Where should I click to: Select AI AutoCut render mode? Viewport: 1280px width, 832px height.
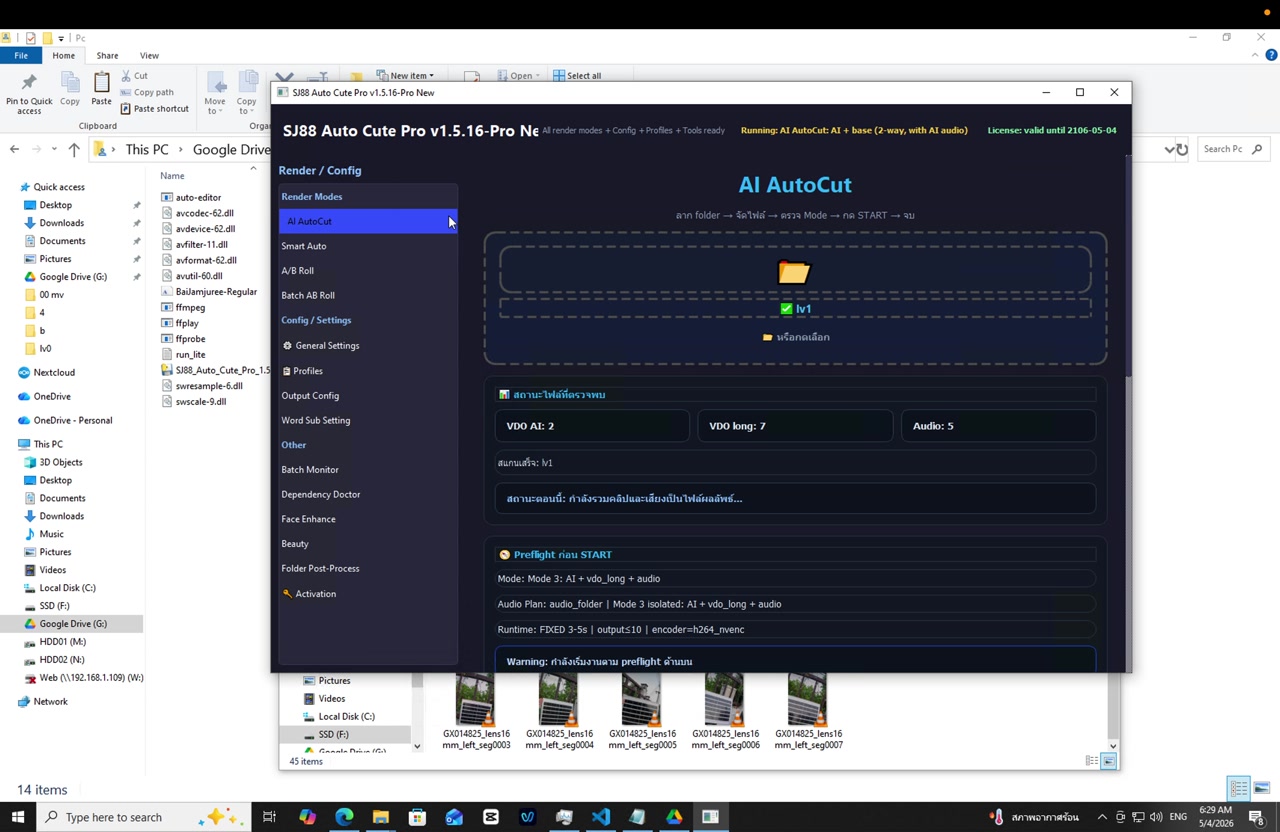368,221
